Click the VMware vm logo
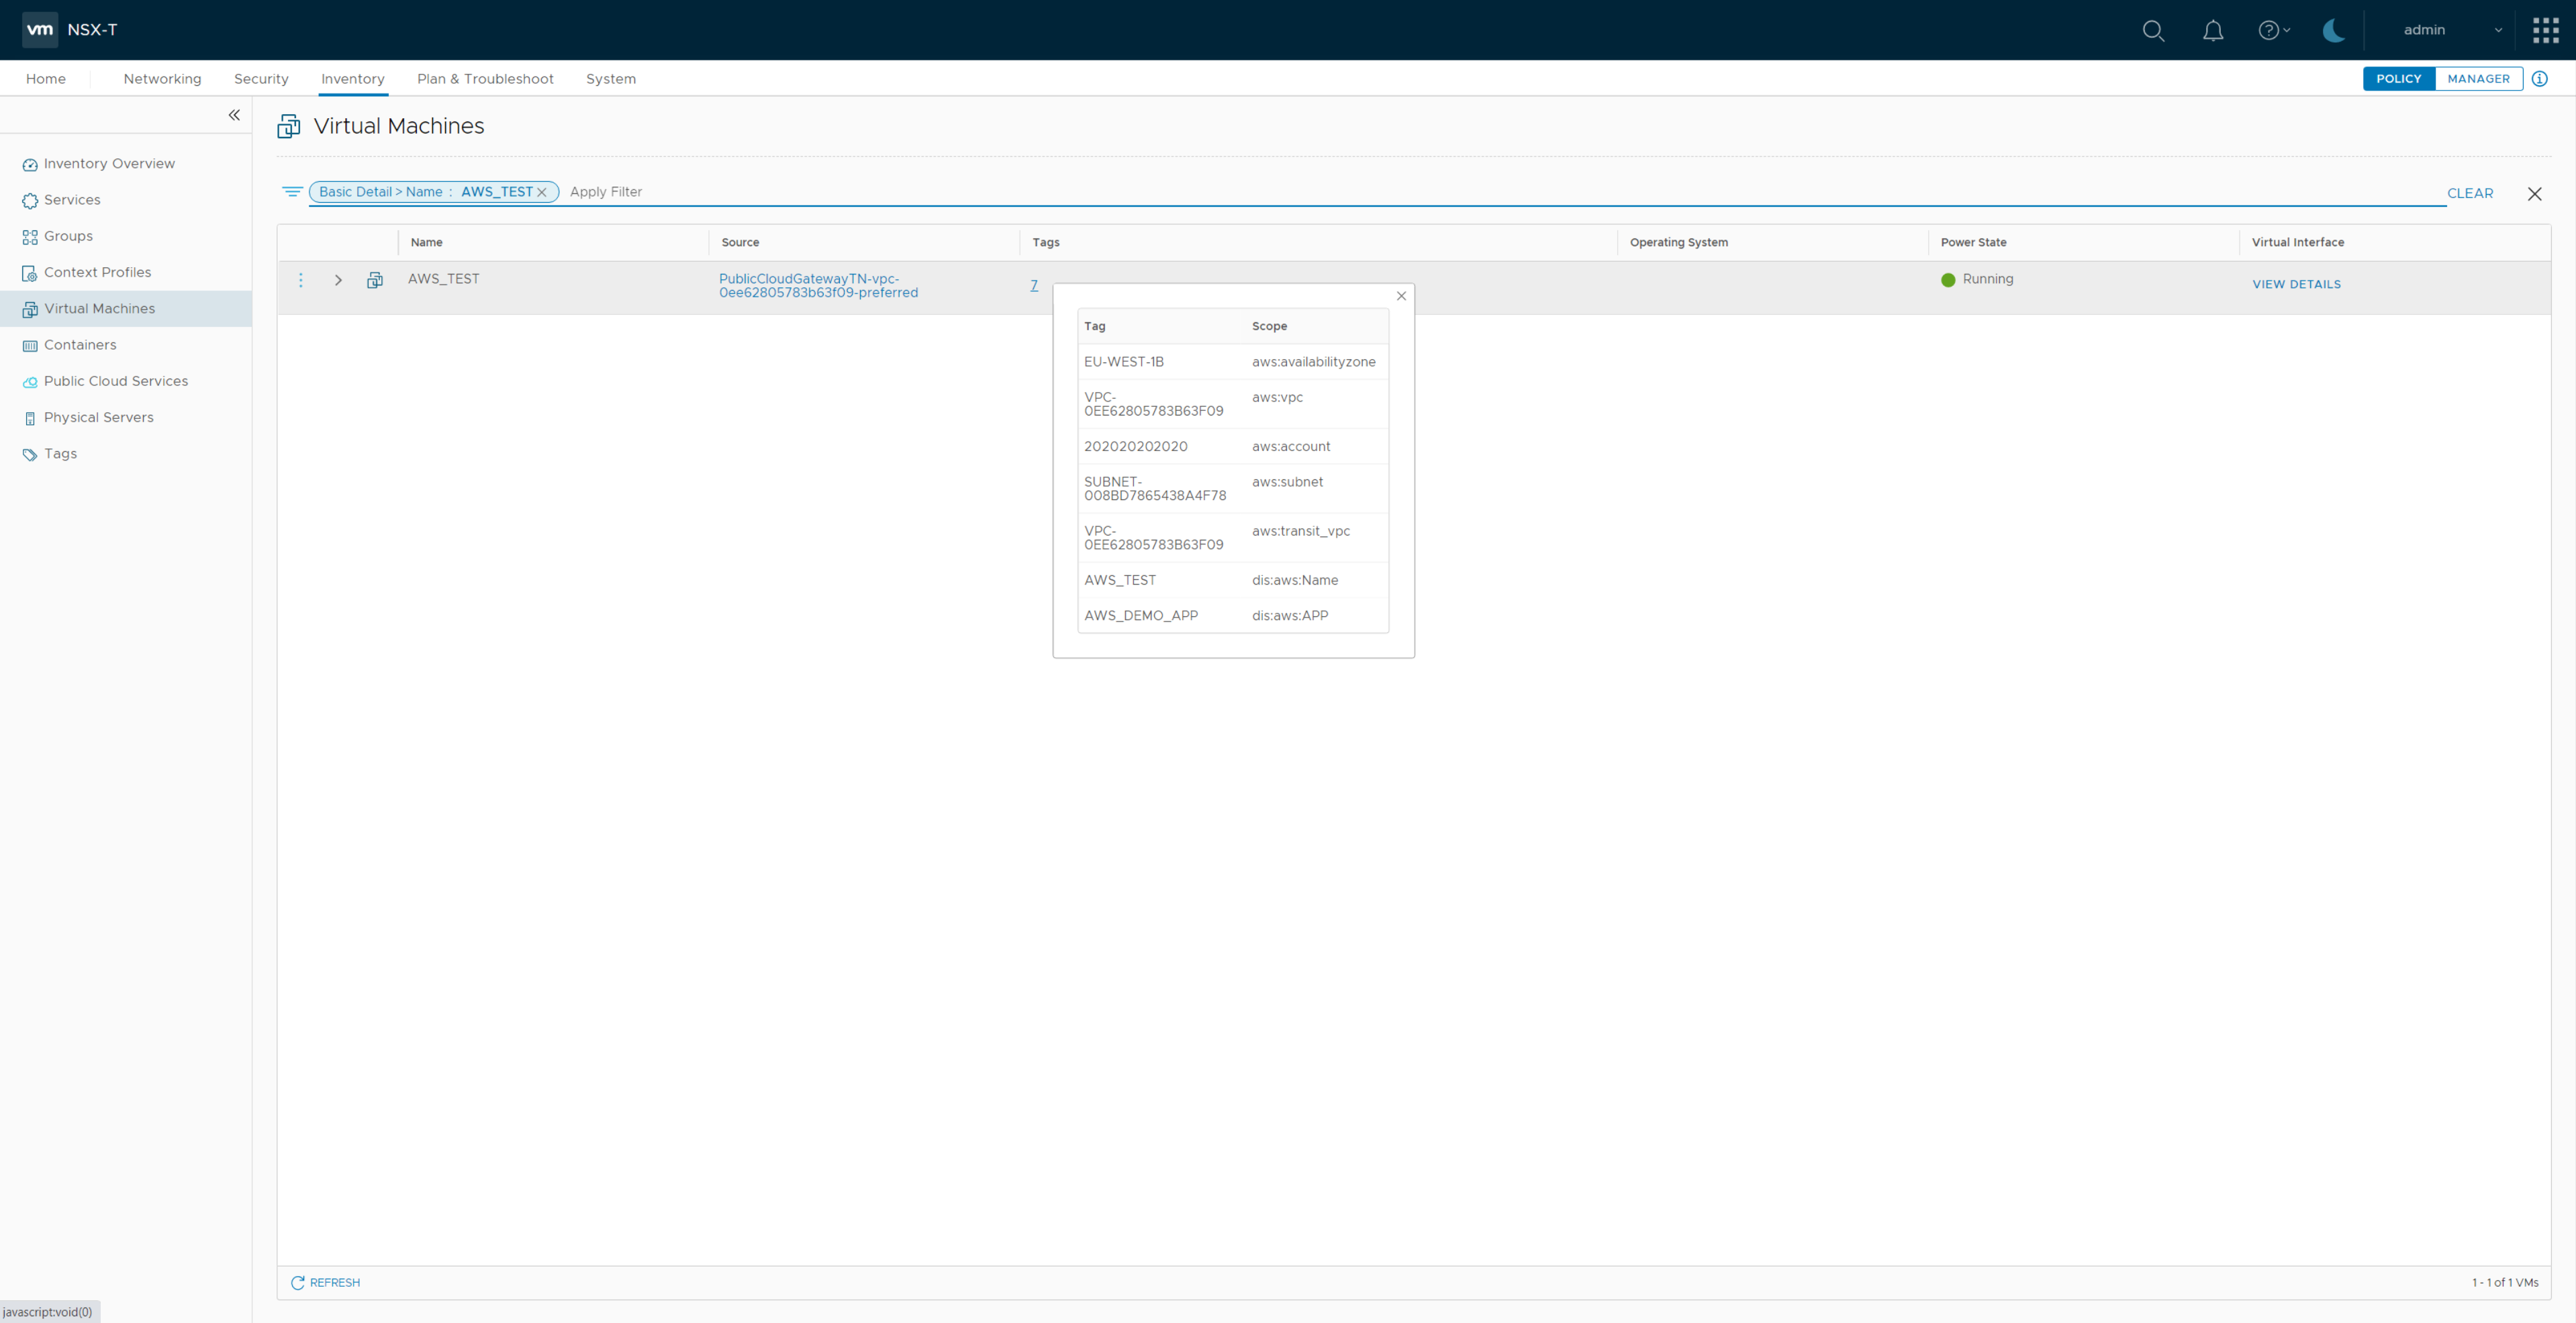2576x1323 pixels. point(40,30)
